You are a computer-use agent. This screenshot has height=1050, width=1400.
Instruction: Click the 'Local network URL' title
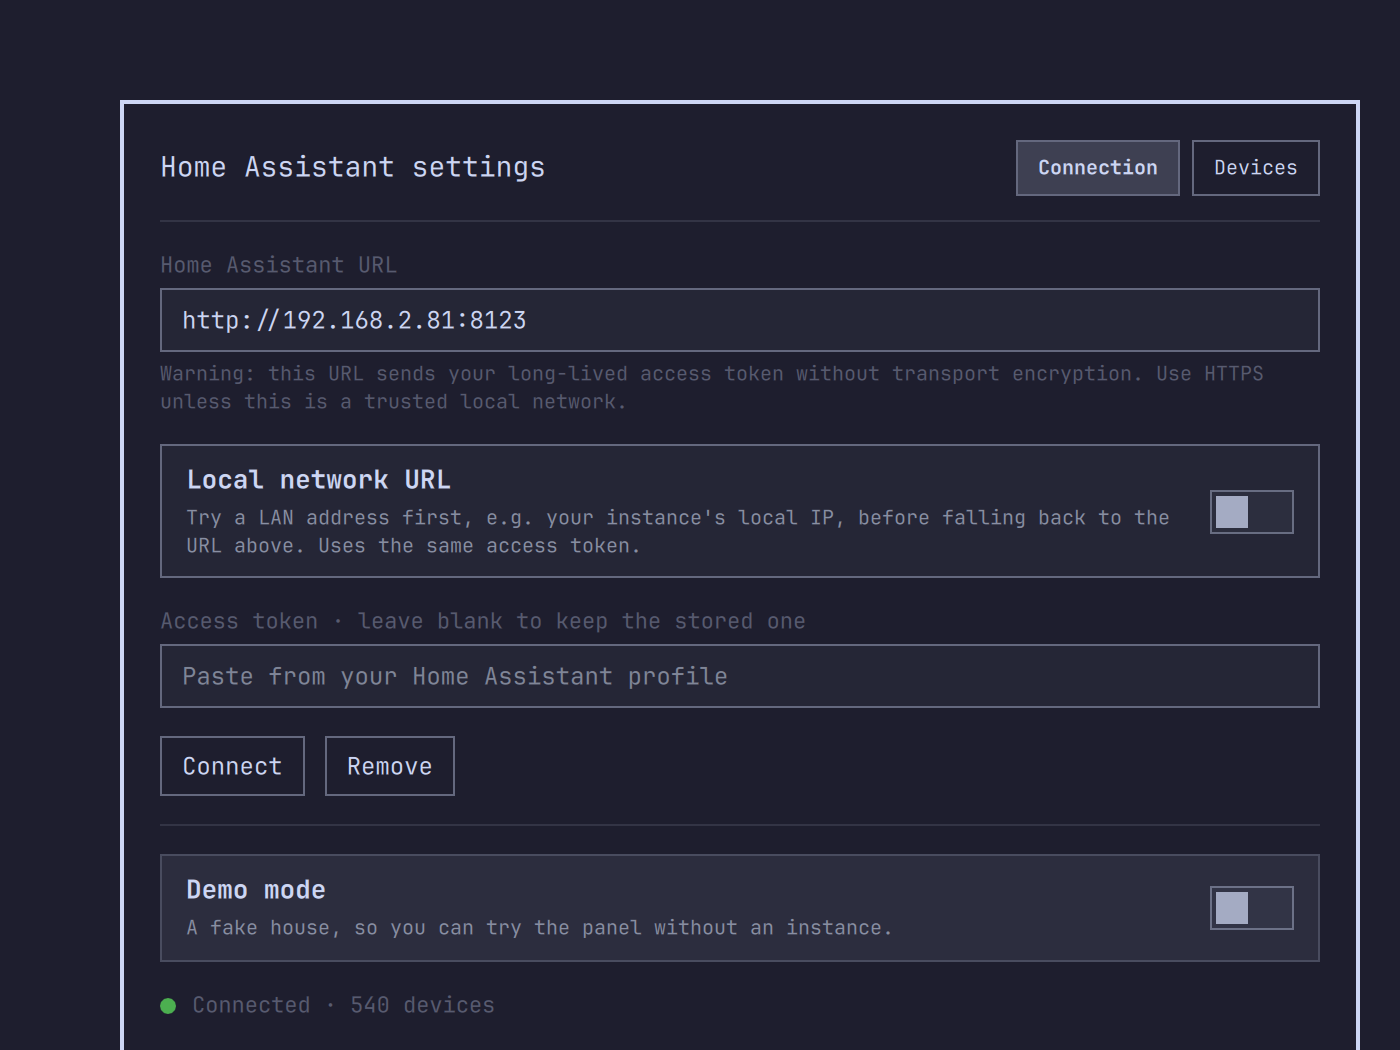(319, 480)
